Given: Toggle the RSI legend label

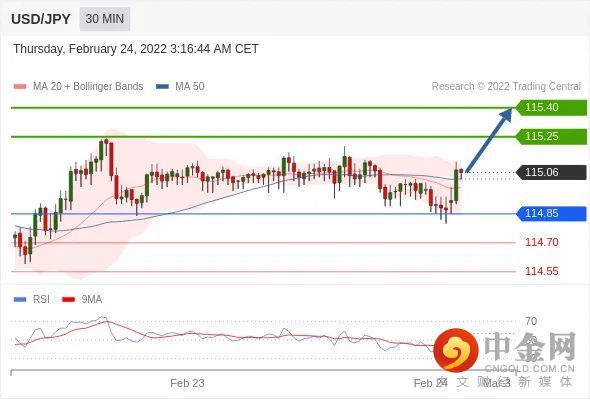Looking at the screenshot, I should point(41,300).
